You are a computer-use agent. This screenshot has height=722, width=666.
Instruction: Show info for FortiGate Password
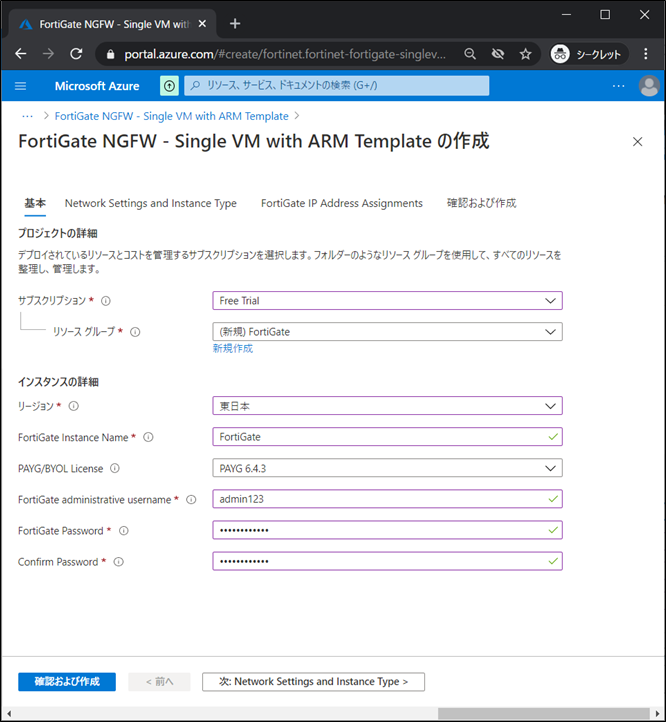[124, 530]
